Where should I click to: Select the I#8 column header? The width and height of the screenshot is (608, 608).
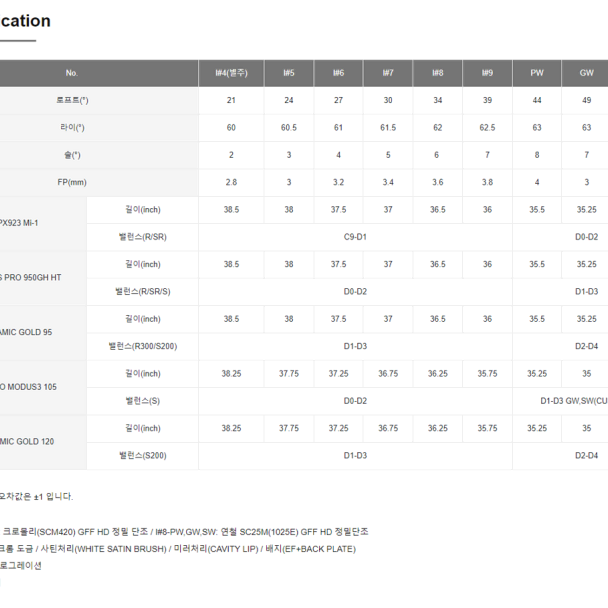438,73
